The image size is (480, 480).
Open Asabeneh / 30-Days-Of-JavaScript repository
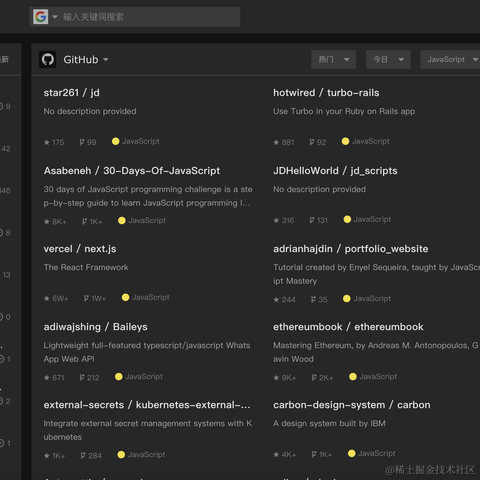(x=132, y=171)
